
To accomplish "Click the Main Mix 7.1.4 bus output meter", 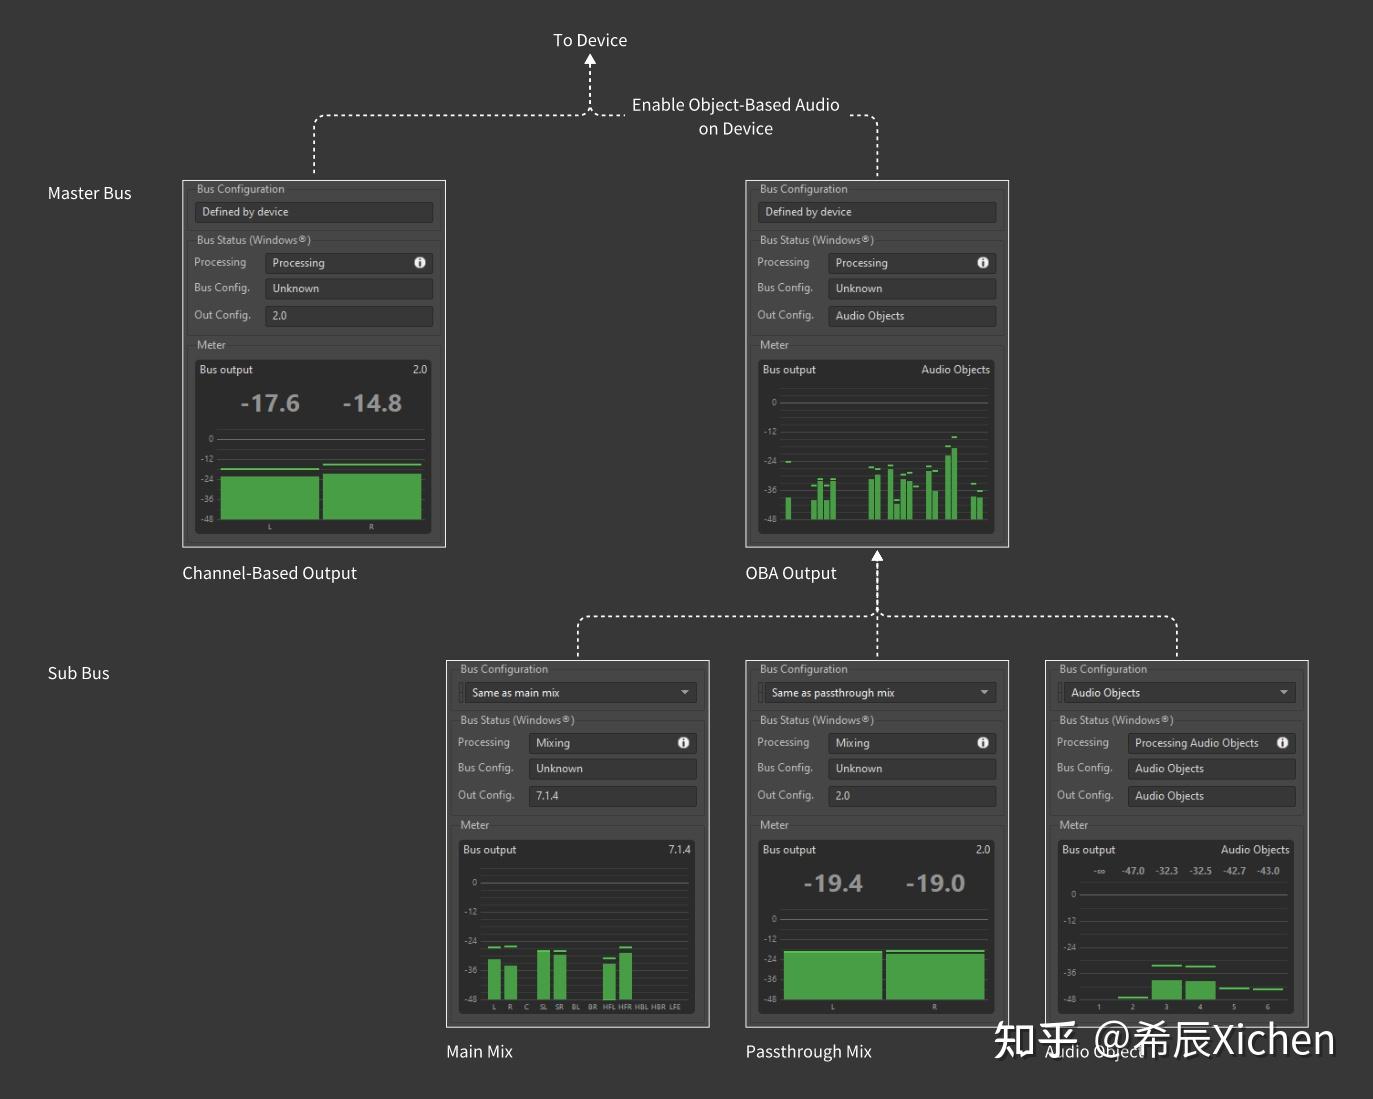I will point(576,928).
